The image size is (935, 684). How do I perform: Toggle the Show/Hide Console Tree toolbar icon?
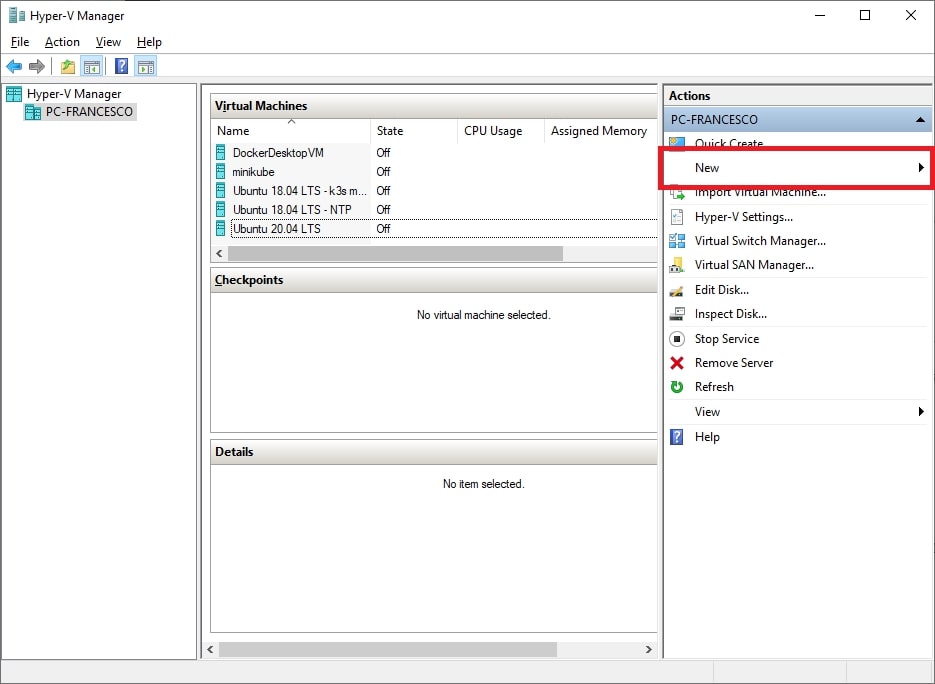tap(92, 66)
